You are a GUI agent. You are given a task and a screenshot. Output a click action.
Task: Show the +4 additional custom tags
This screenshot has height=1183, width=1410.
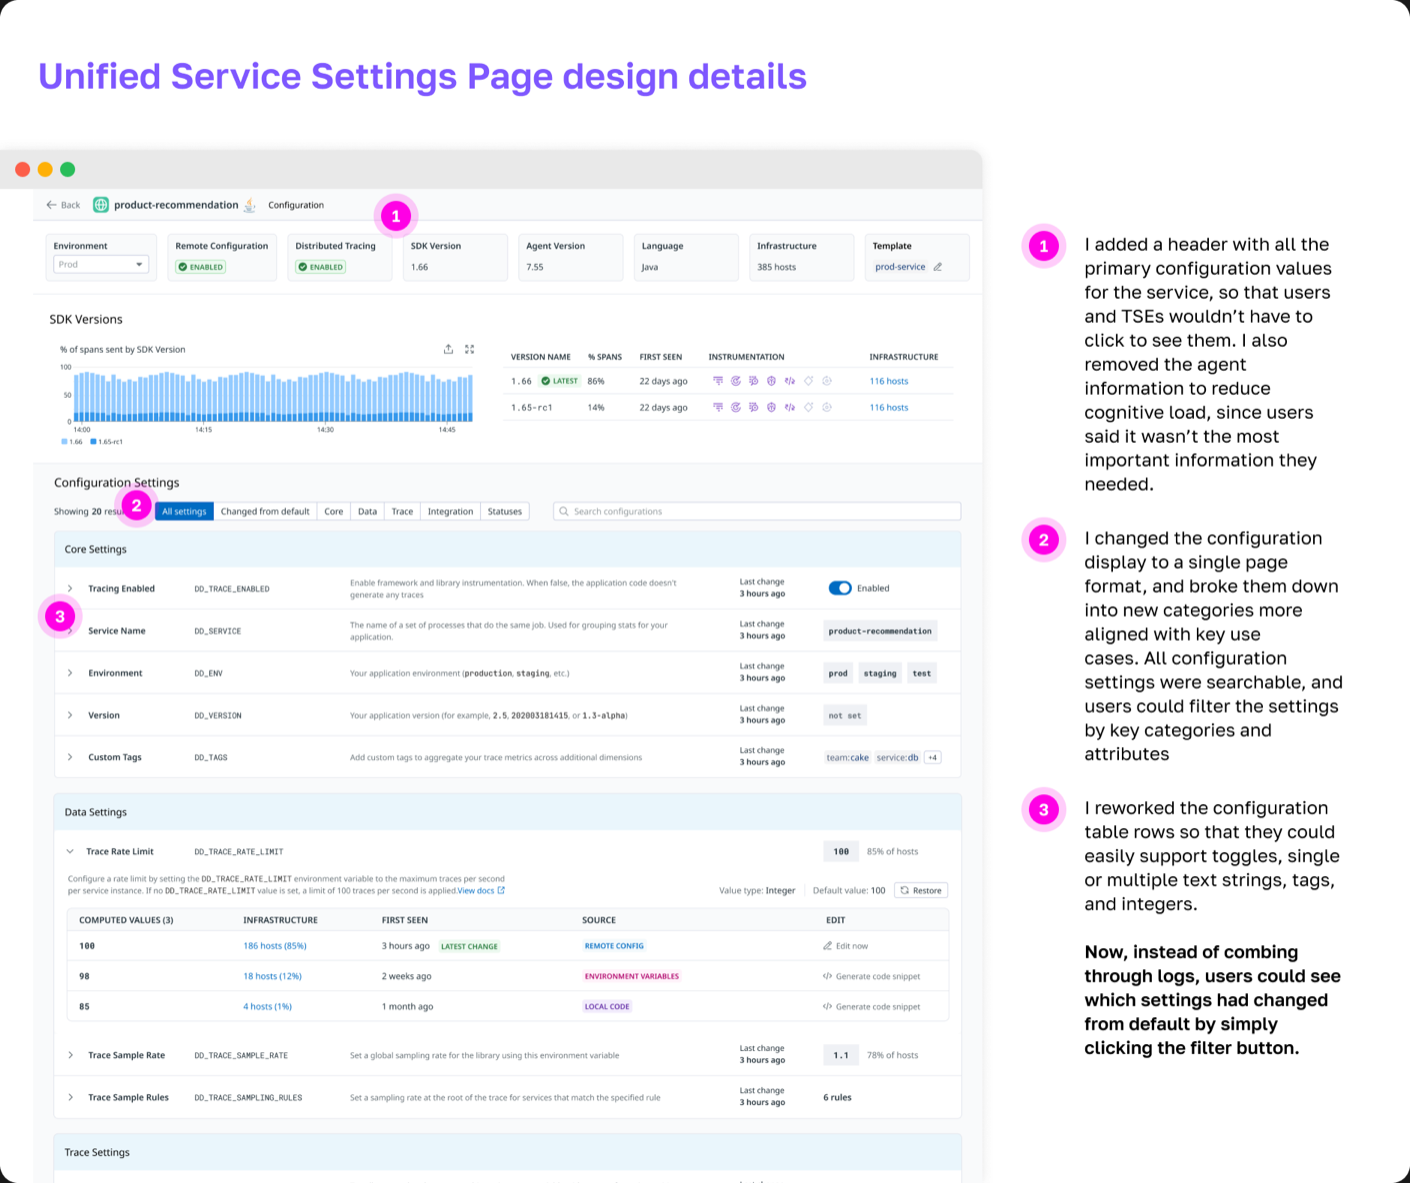click(x=932, y=757)
